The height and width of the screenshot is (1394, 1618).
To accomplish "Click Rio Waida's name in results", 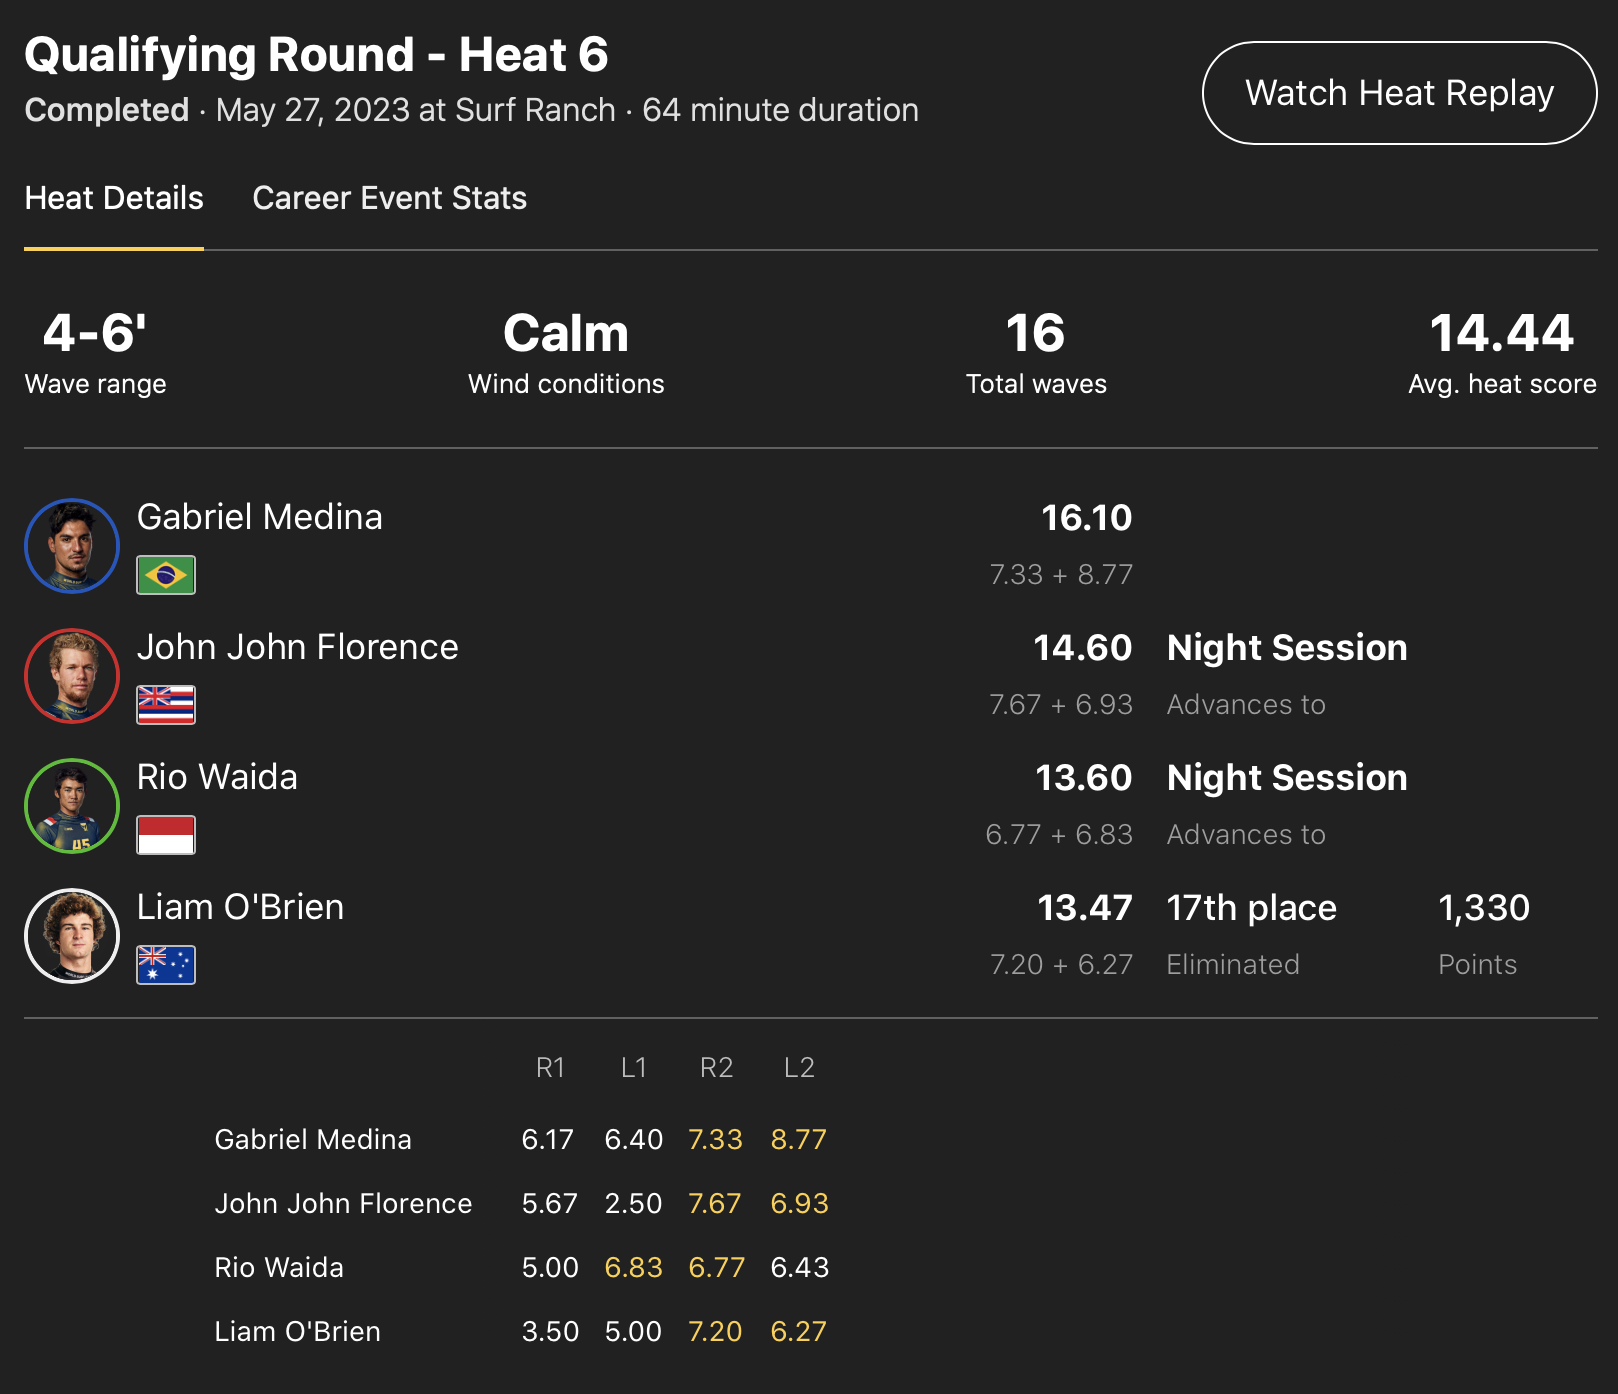I will pyautogui.click(x=217, y=777).
